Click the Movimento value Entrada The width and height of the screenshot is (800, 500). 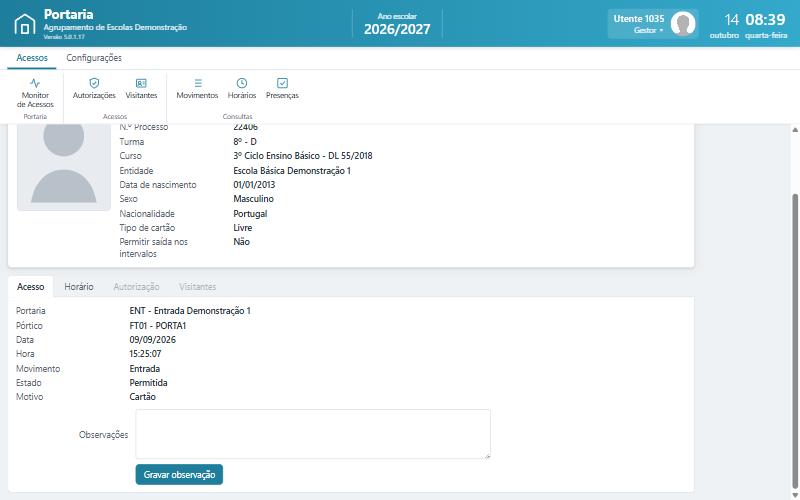[144, 369]
